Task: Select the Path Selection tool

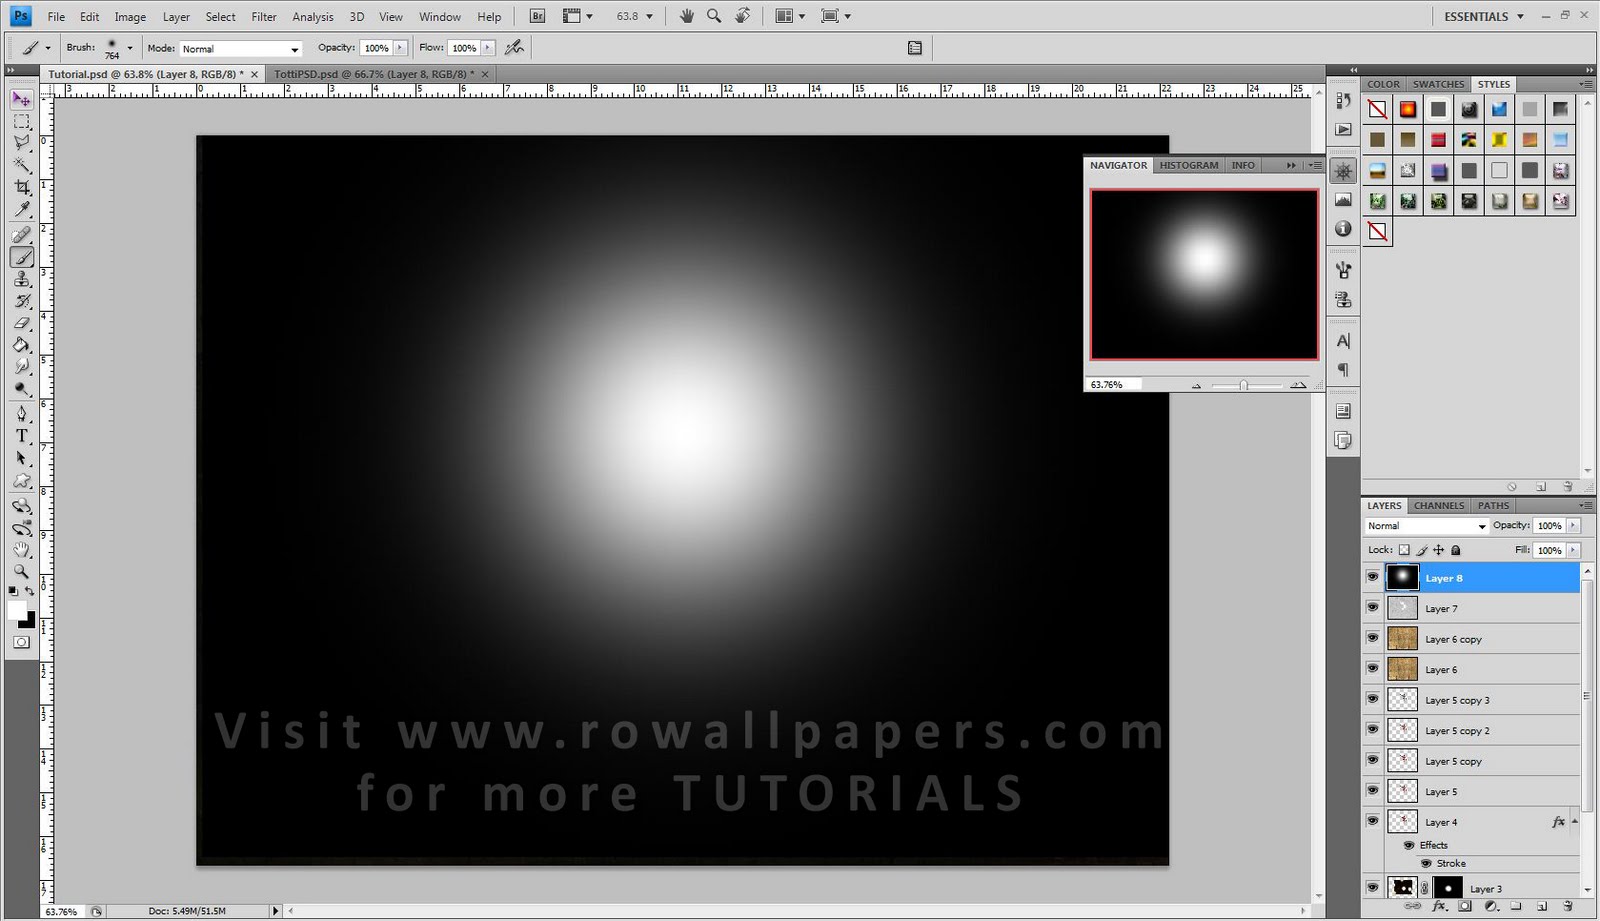Action: (21, 458)
